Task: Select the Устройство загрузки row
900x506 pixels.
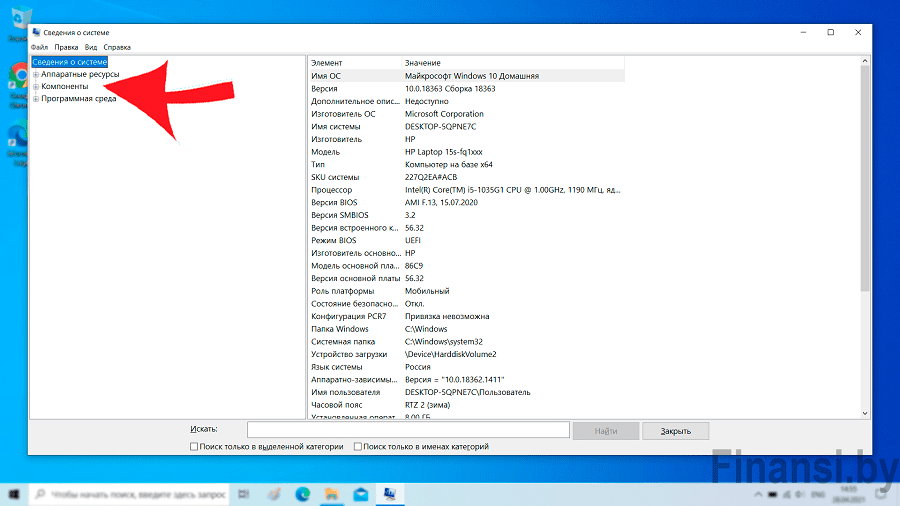Action: 466,354
